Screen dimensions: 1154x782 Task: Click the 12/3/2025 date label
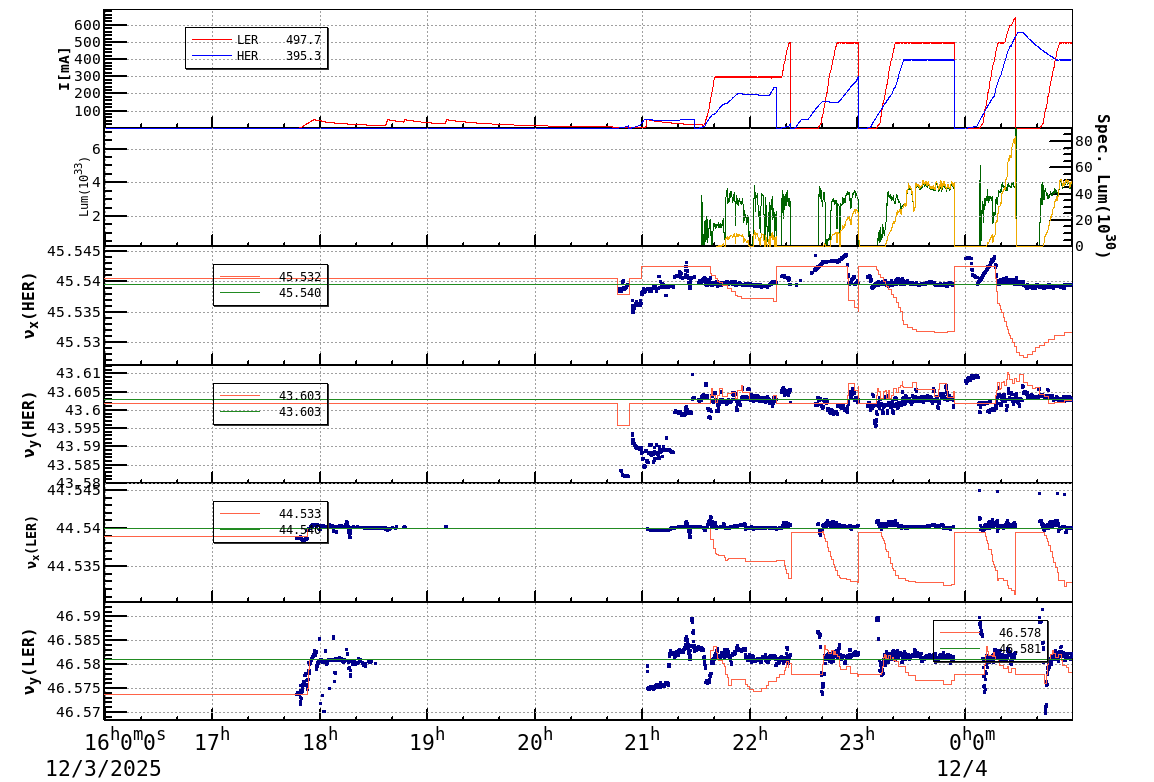(103, 769)
